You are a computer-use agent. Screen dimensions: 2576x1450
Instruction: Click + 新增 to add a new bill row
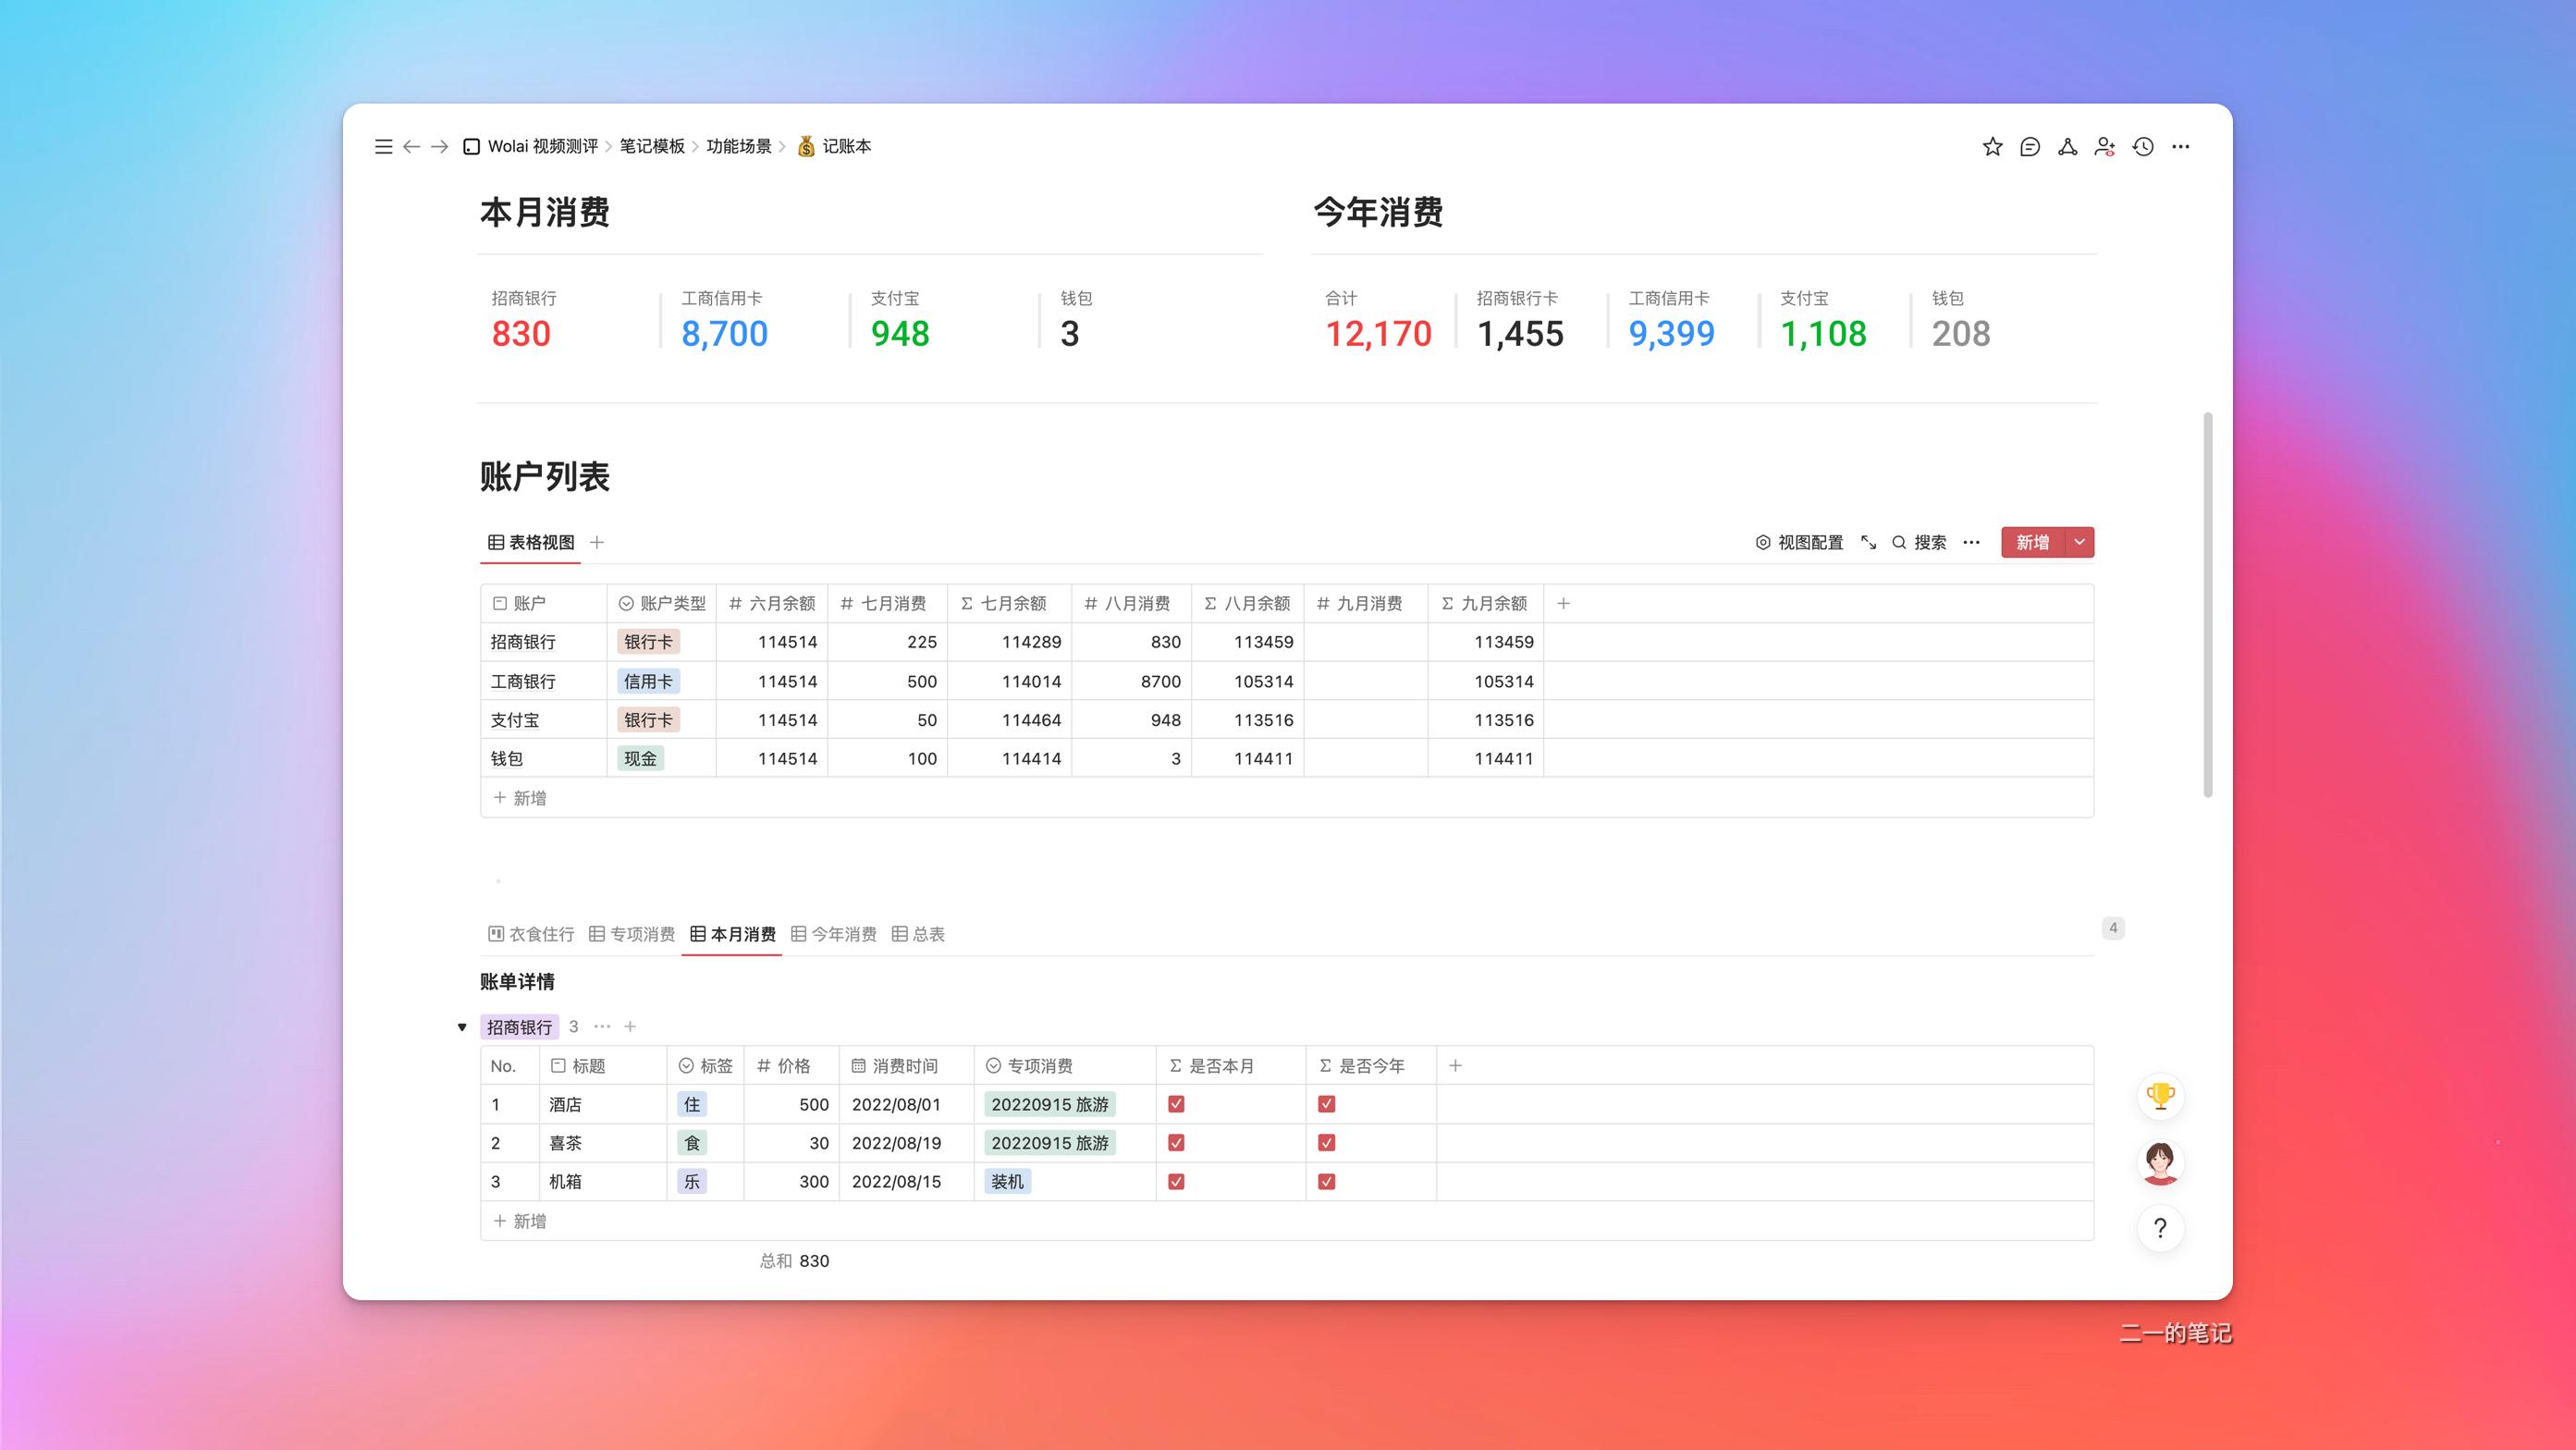click(519, 1221)
